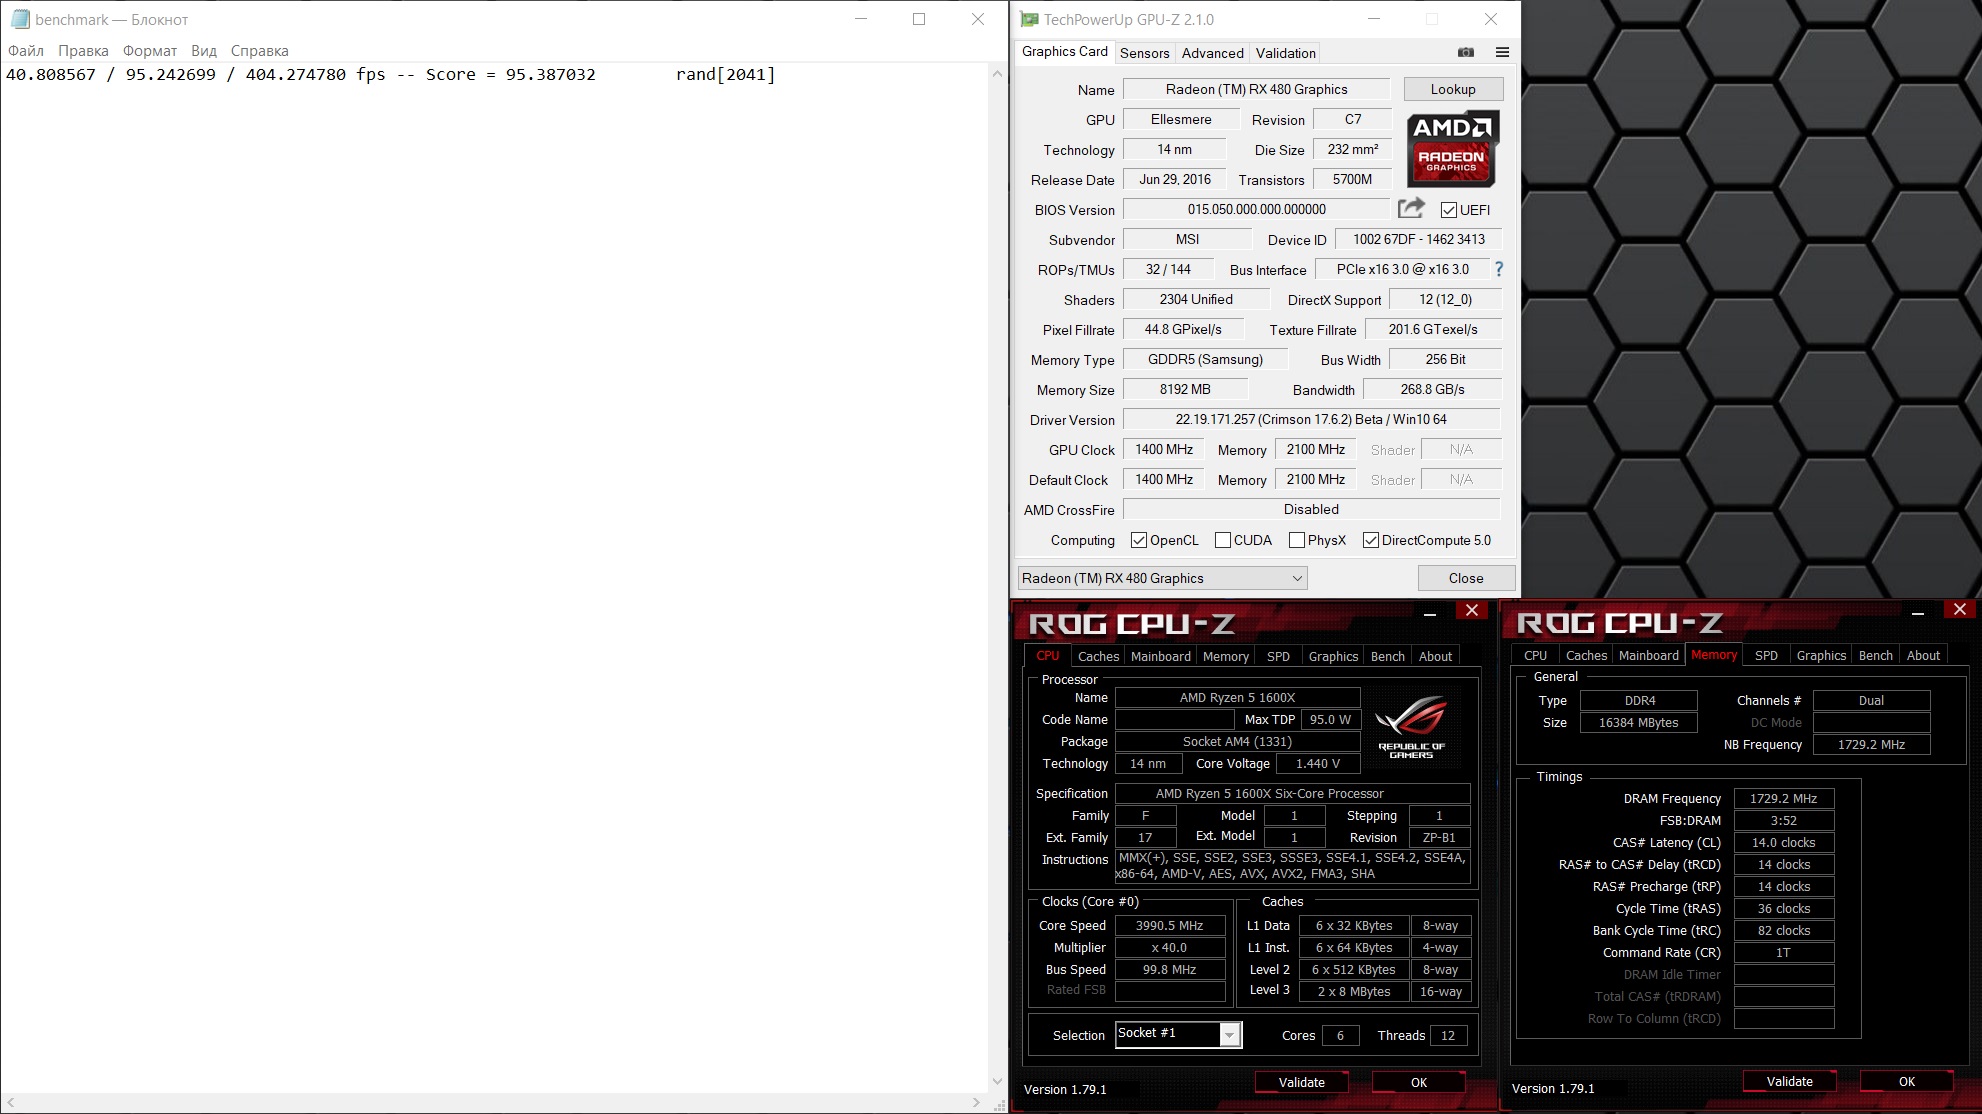Toggle the OpenCL checkbox
The image size is (1982, 1114).
[x=1139, y=540]
